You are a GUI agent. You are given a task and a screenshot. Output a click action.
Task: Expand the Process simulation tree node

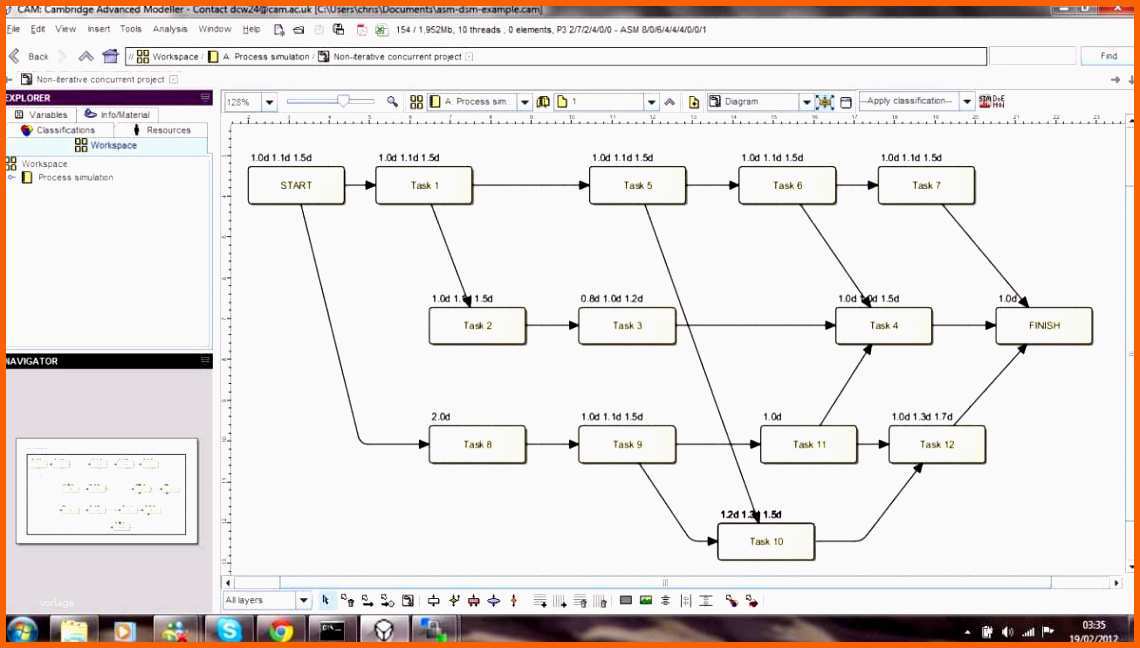click(x=12, y=177)
